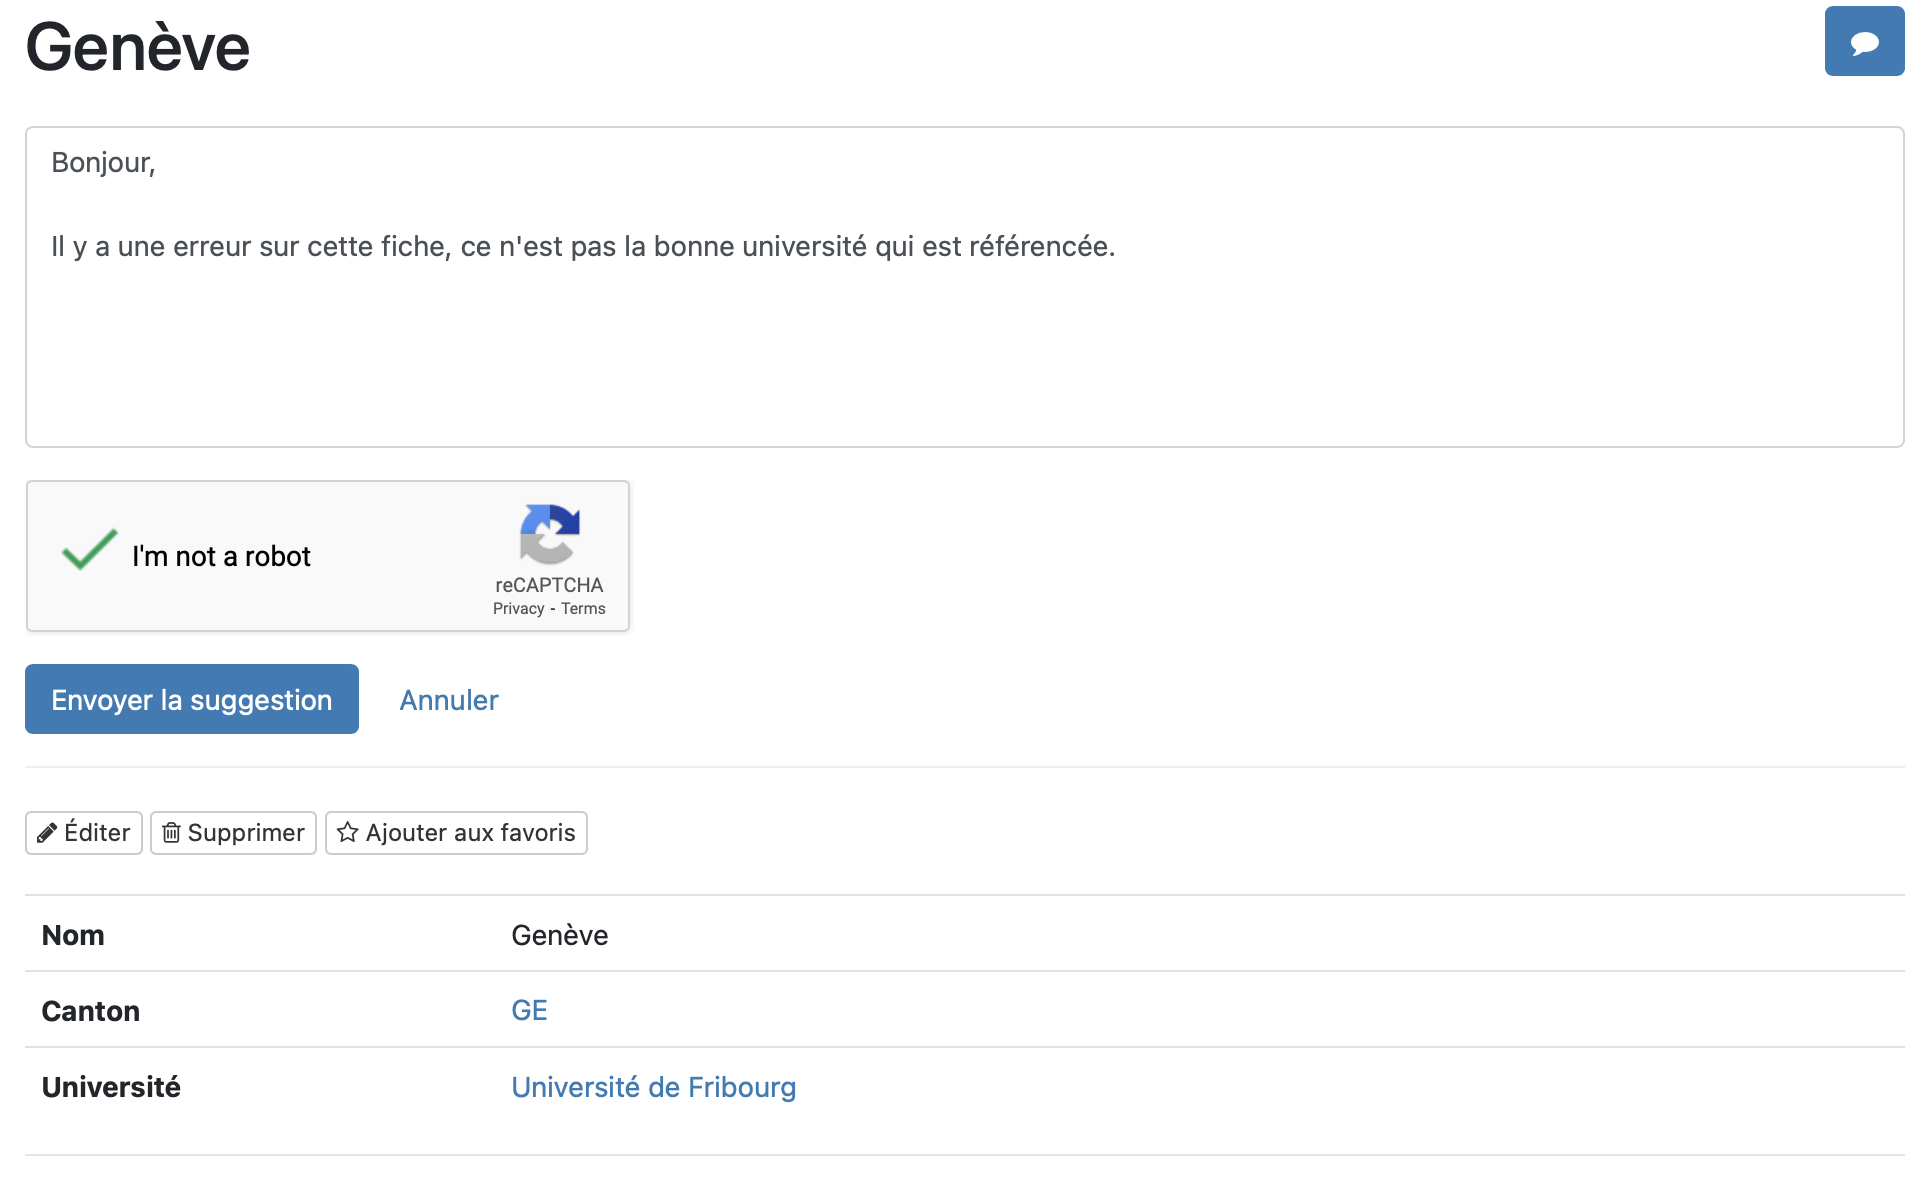Follow the Université de Fribourg link
The width and height of the screenshot is (1928, 1182).
(653, 1087)
